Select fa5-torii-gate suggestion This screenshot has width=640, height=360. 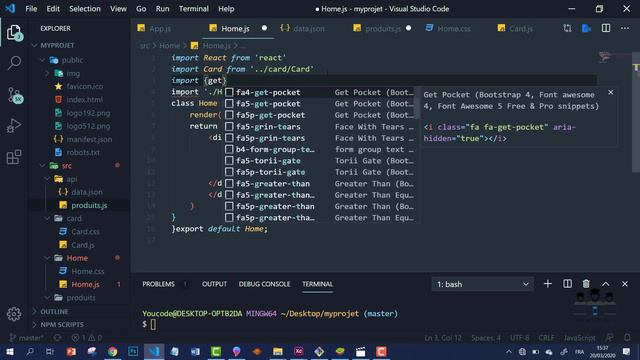[x=320, y=161]
